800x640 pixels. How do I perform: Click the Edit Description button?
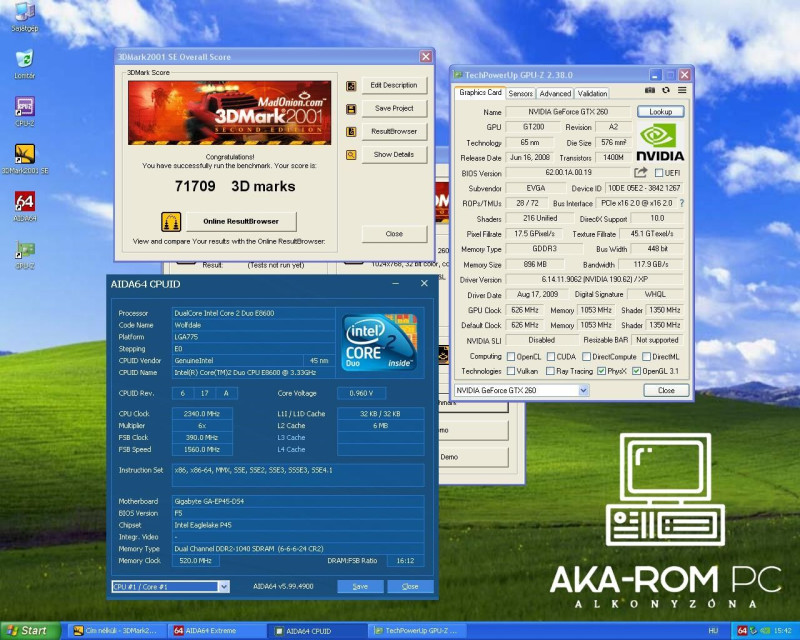[394, 85]
